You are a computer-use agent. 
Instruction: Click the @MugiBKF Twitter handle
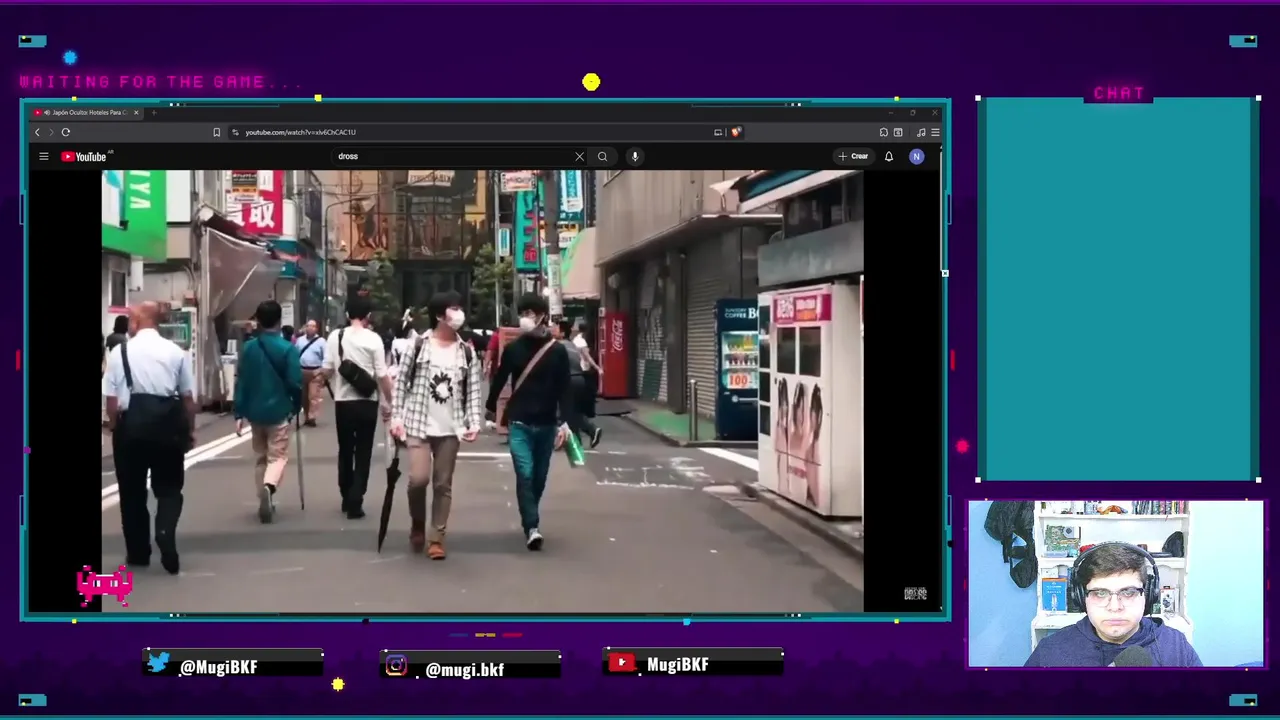pyautogui.click(x=219, y=667)
